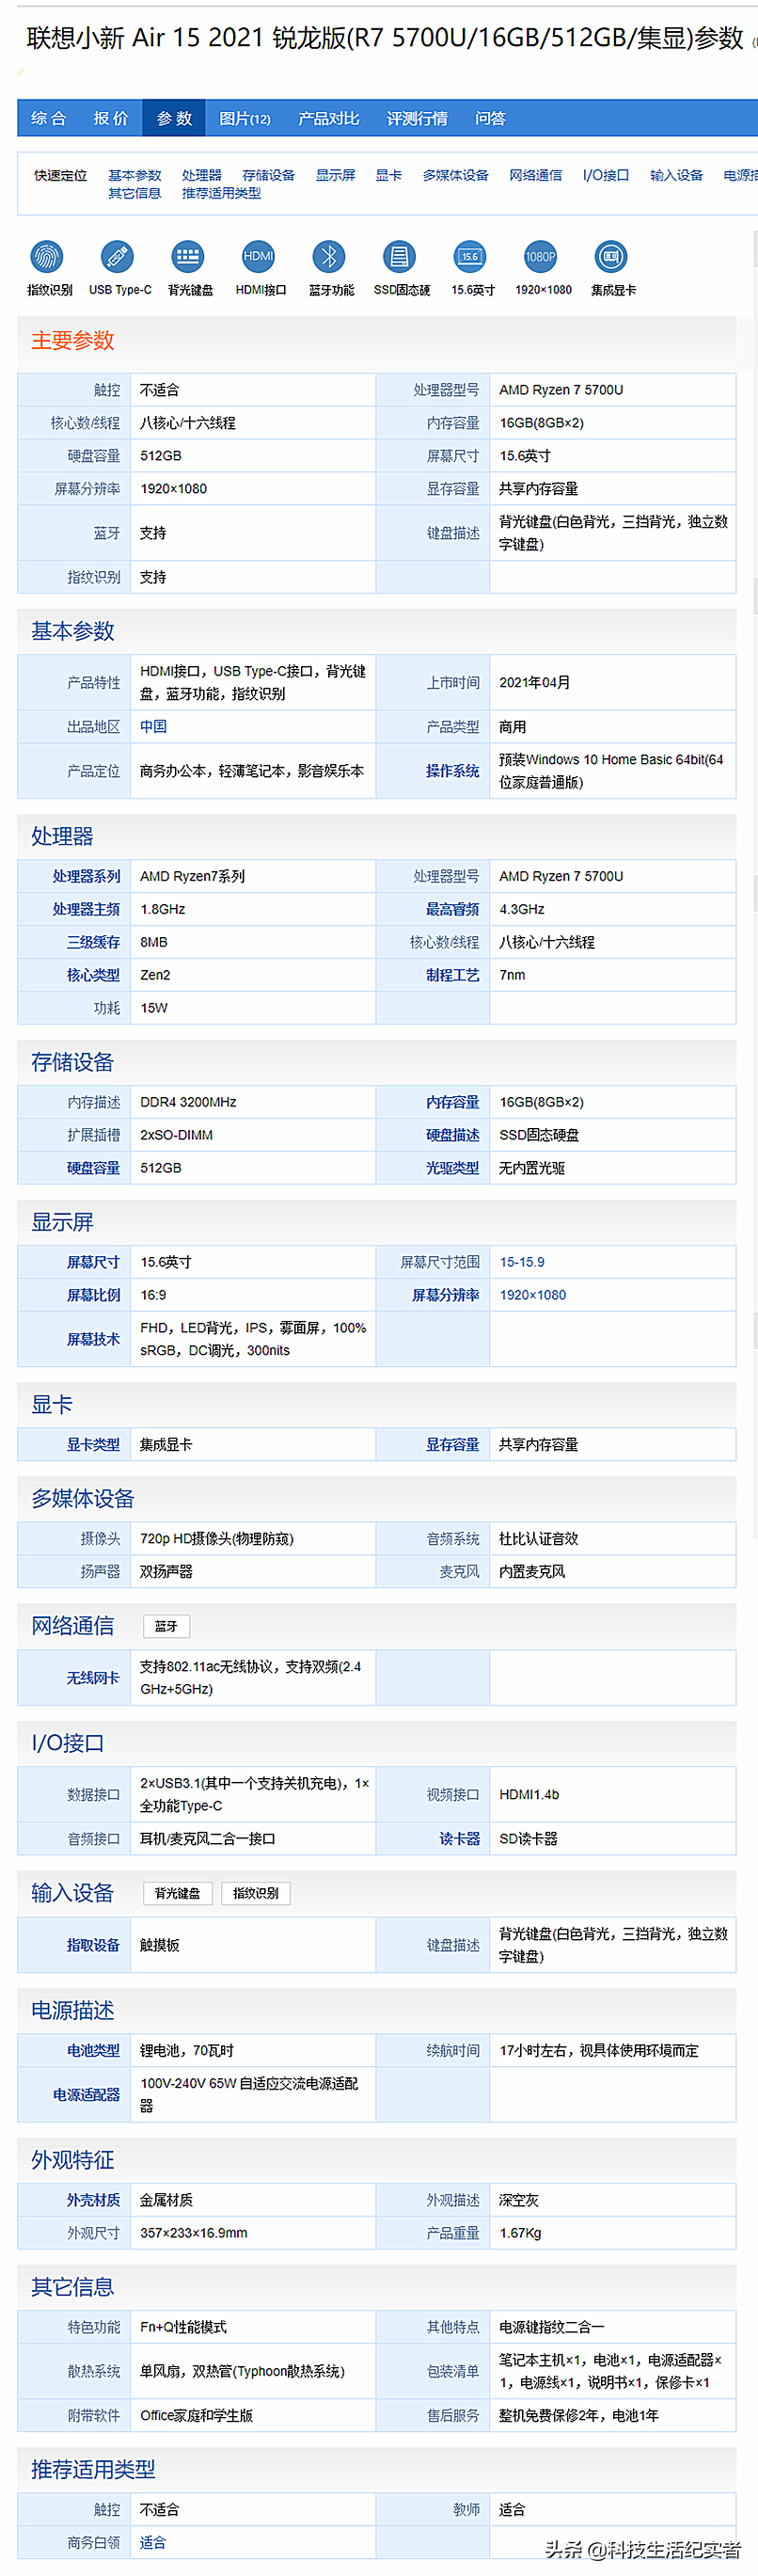758x2576 pixels.
Task: Click the 硬盘描述 label link
Action: [453, 1135]
